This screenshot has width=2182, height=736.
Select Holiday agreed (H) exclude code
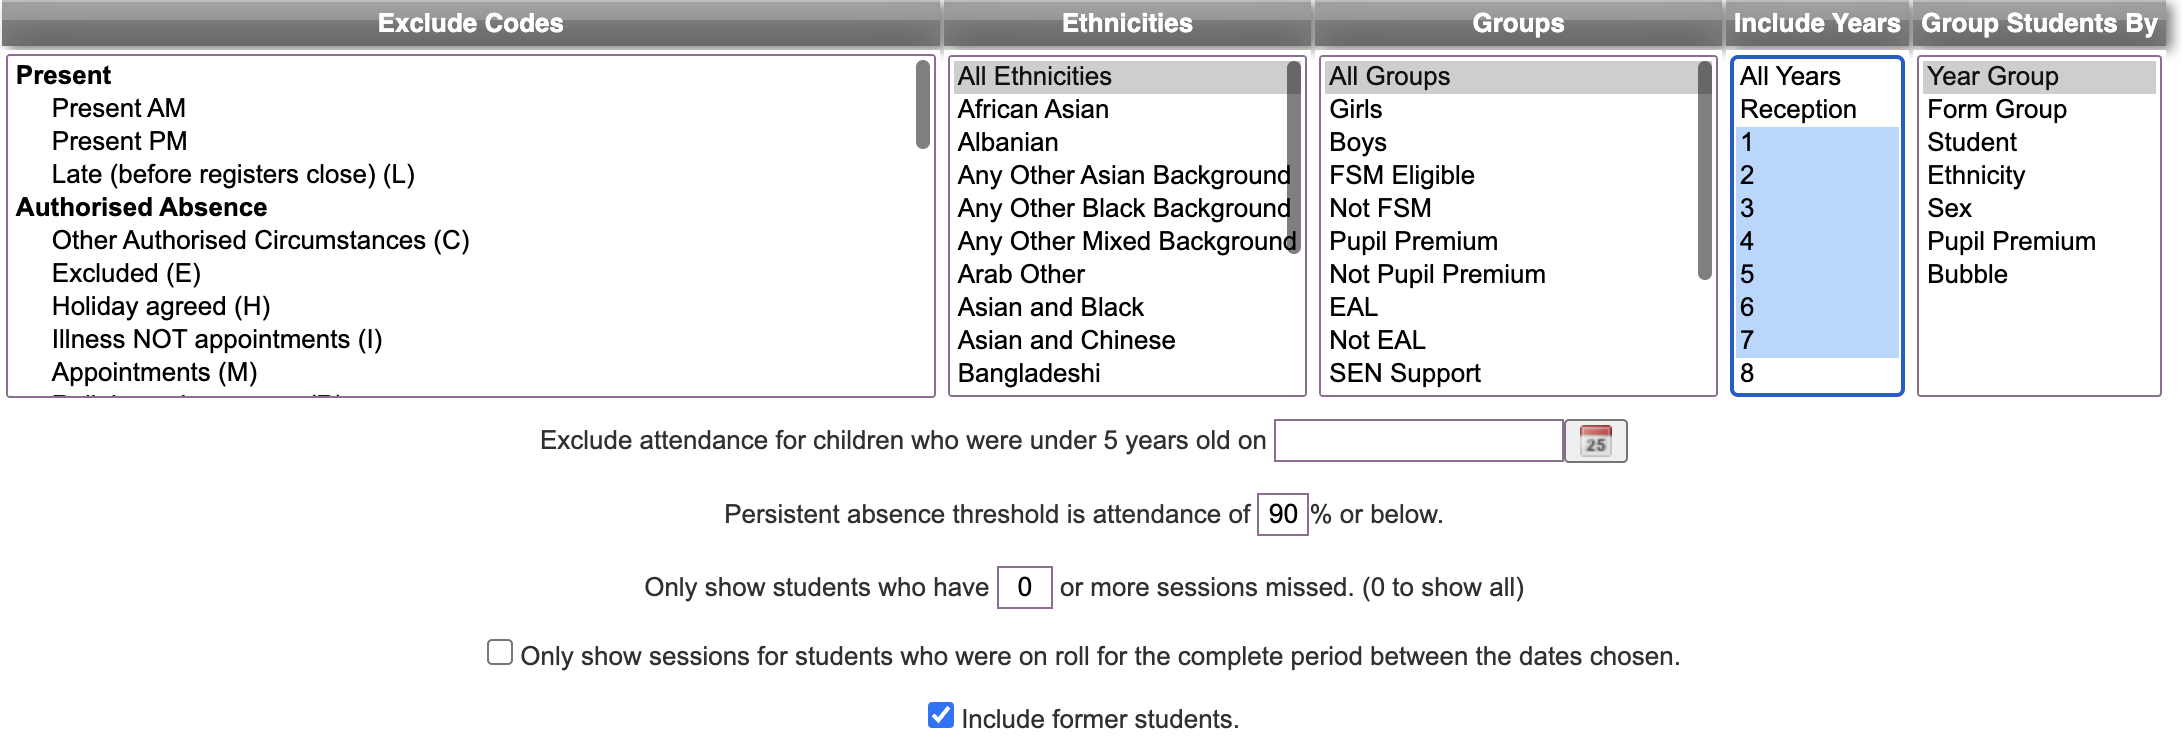coord(161,306)
